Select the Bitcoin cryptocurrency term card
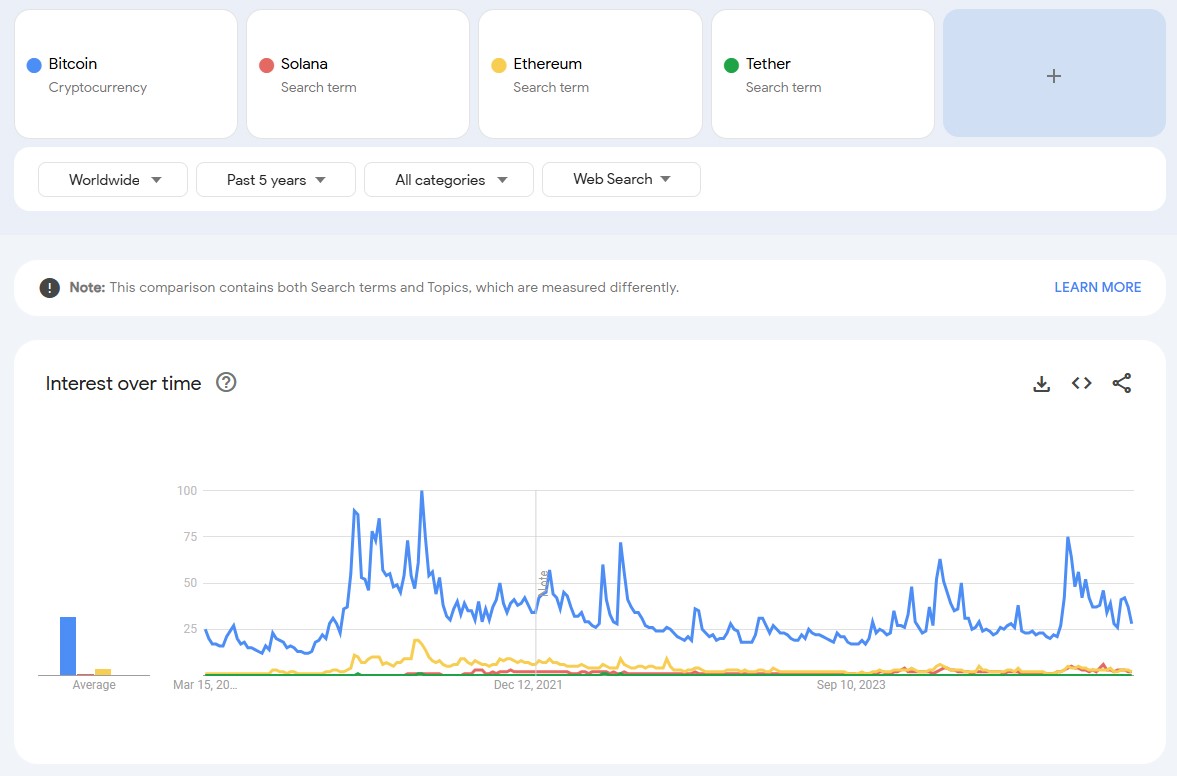Viewport: 1177px width, 776px height. [126, 75]
